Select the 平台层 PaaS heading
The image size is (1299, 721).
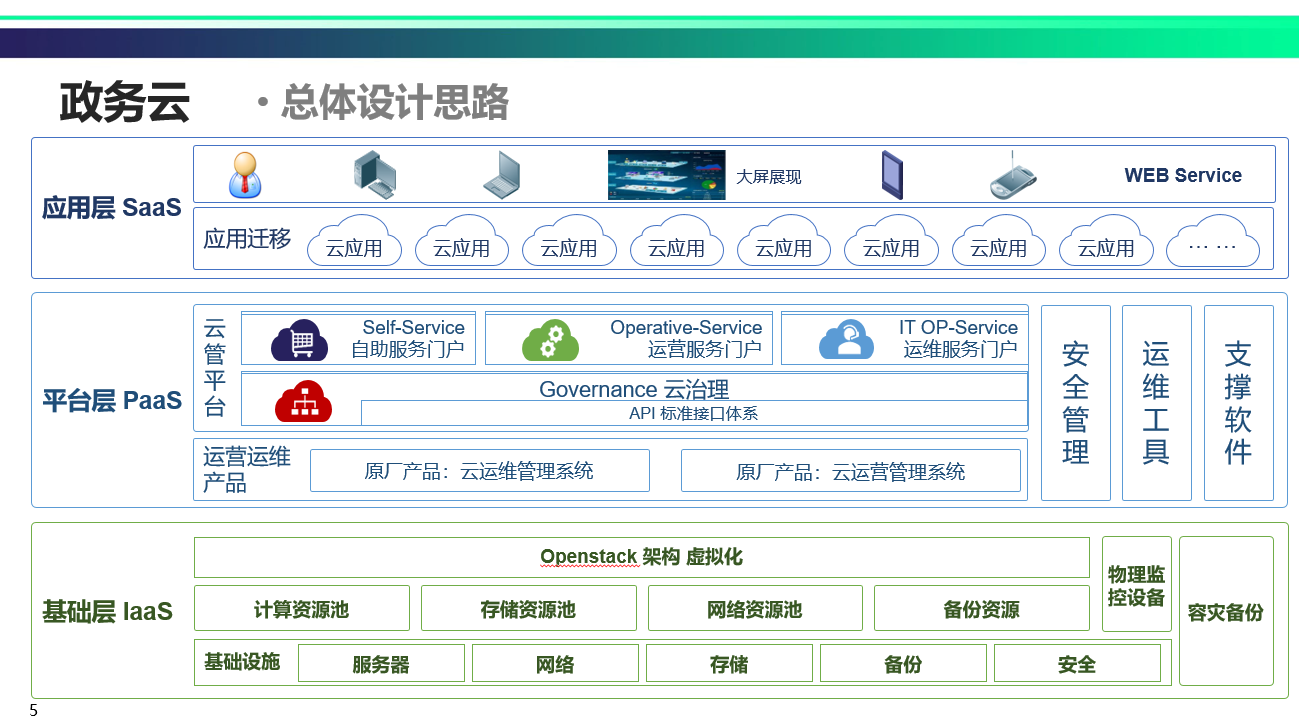coord(112,401)
